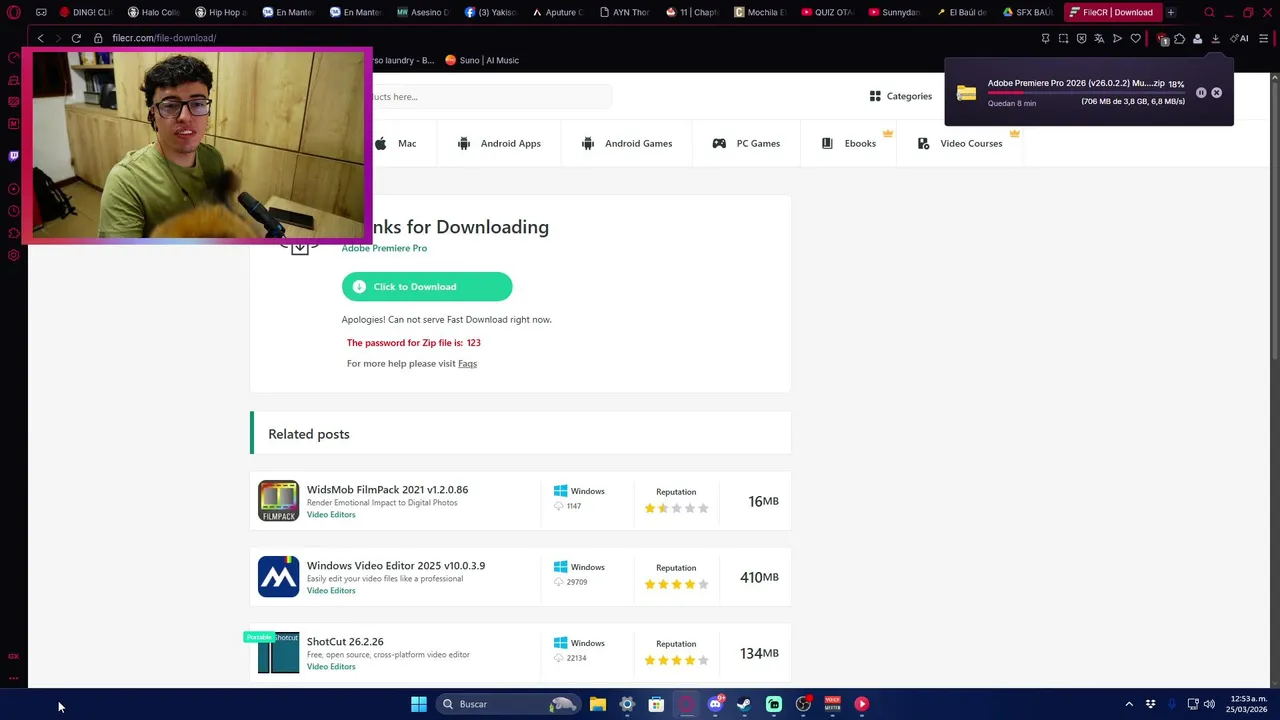Viewport: 1280px width, 720px height.
Task: Click Video Editors tag under Windows Video Editor
Action: coord(331,591)
